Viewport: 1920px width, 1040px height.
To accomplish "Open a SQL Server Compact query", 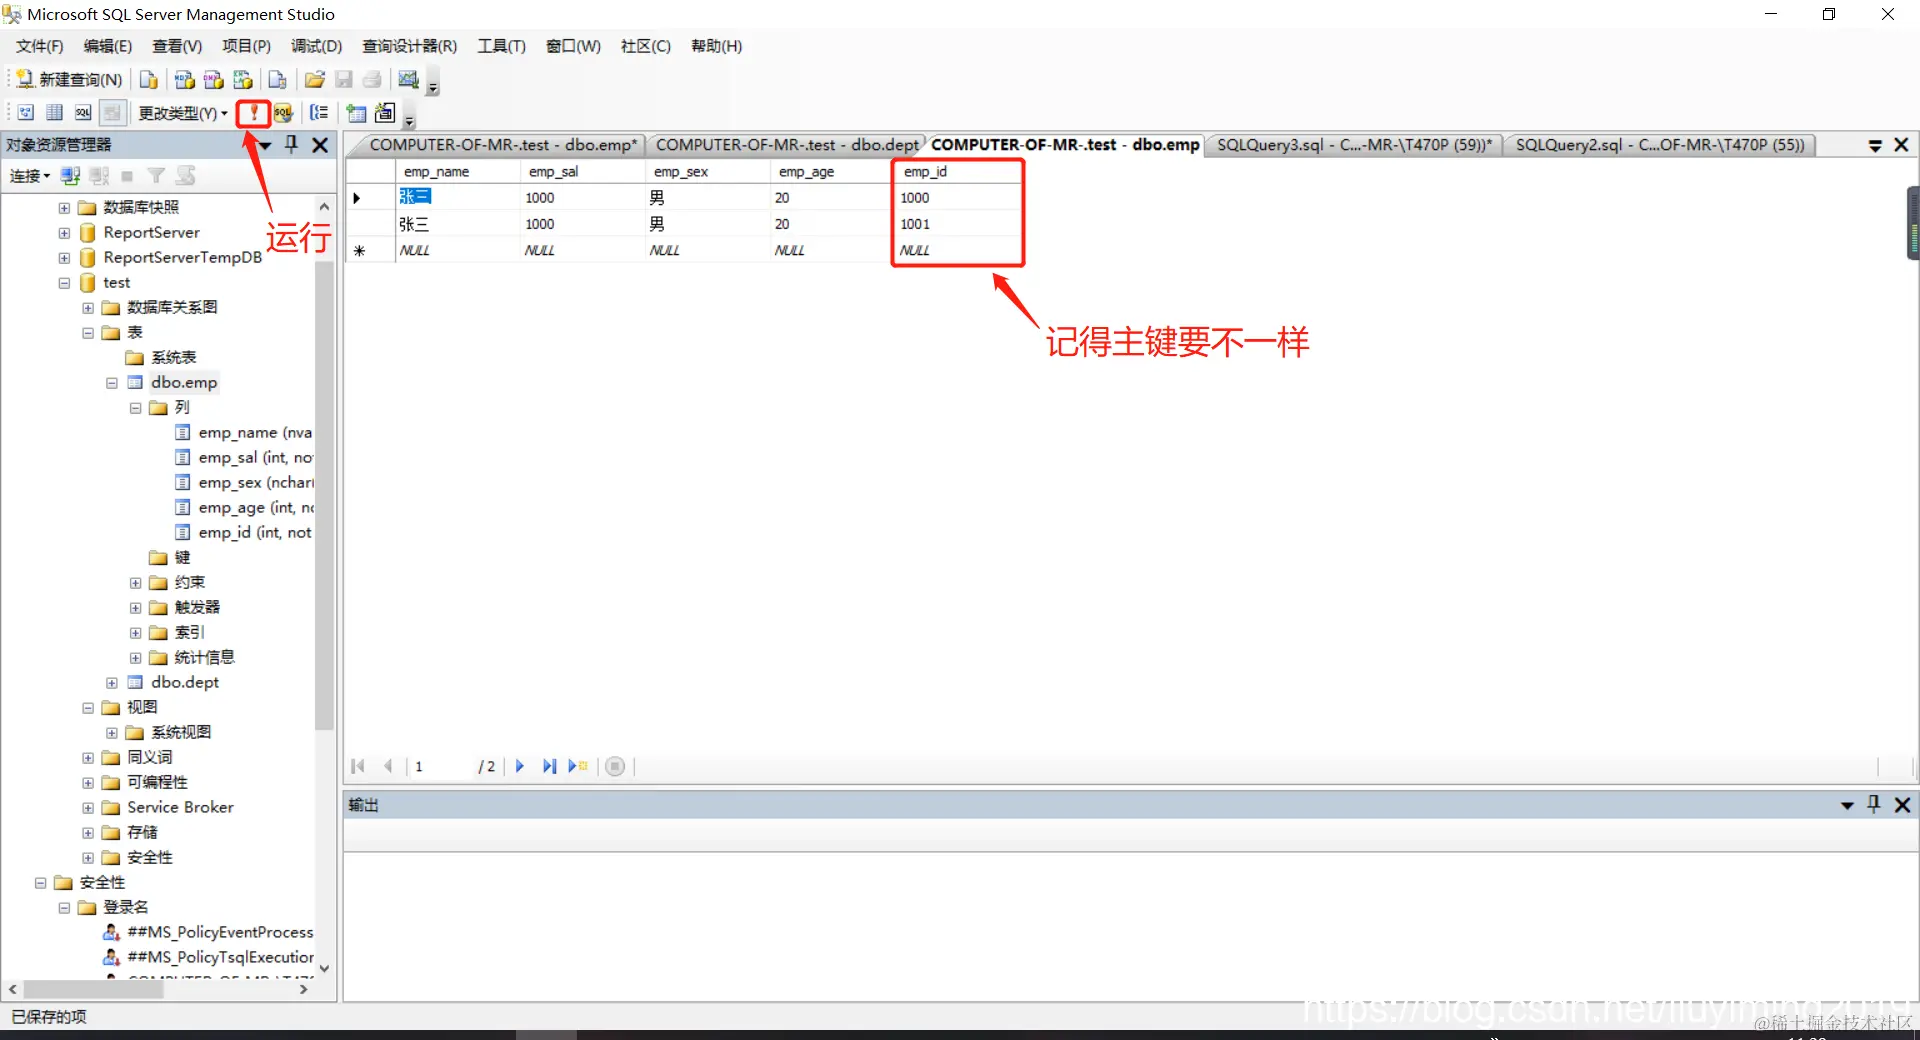I will coord(278,80).
